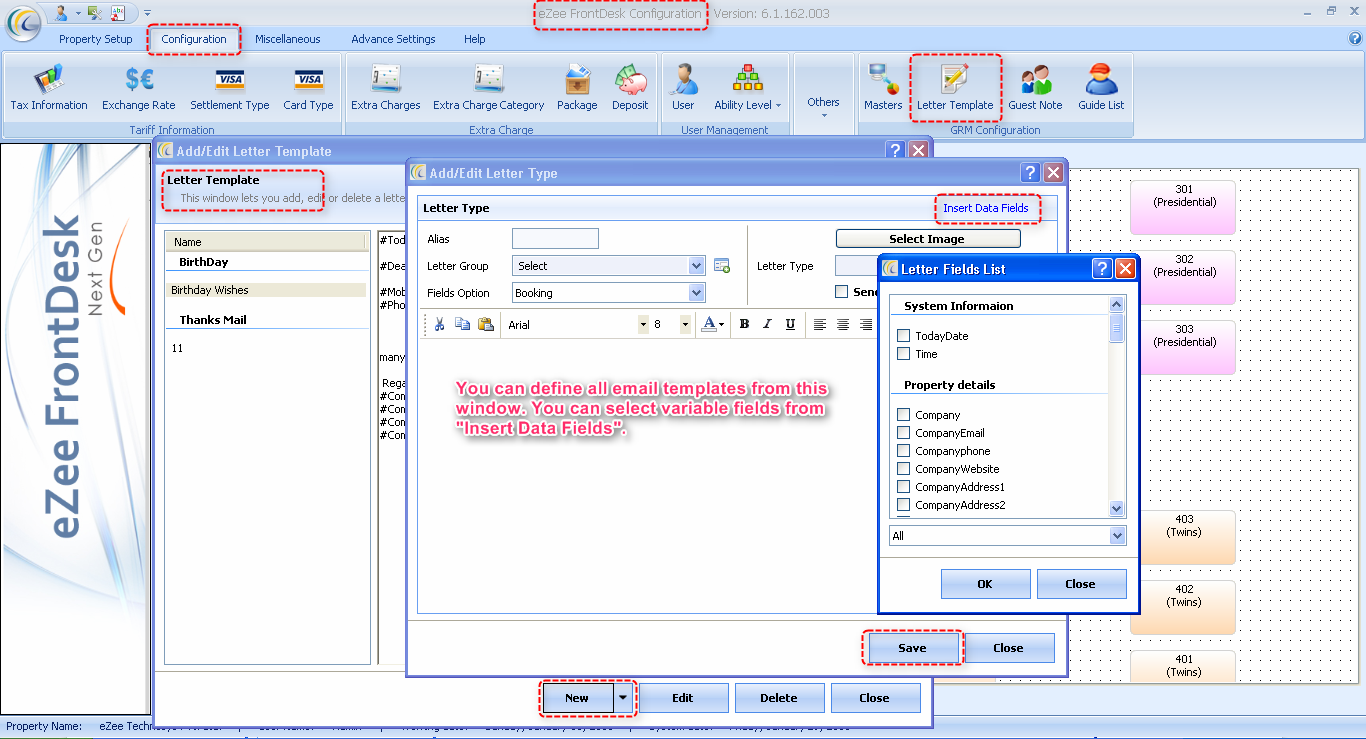Switch to the Configuration tab

tap(194, 39)
